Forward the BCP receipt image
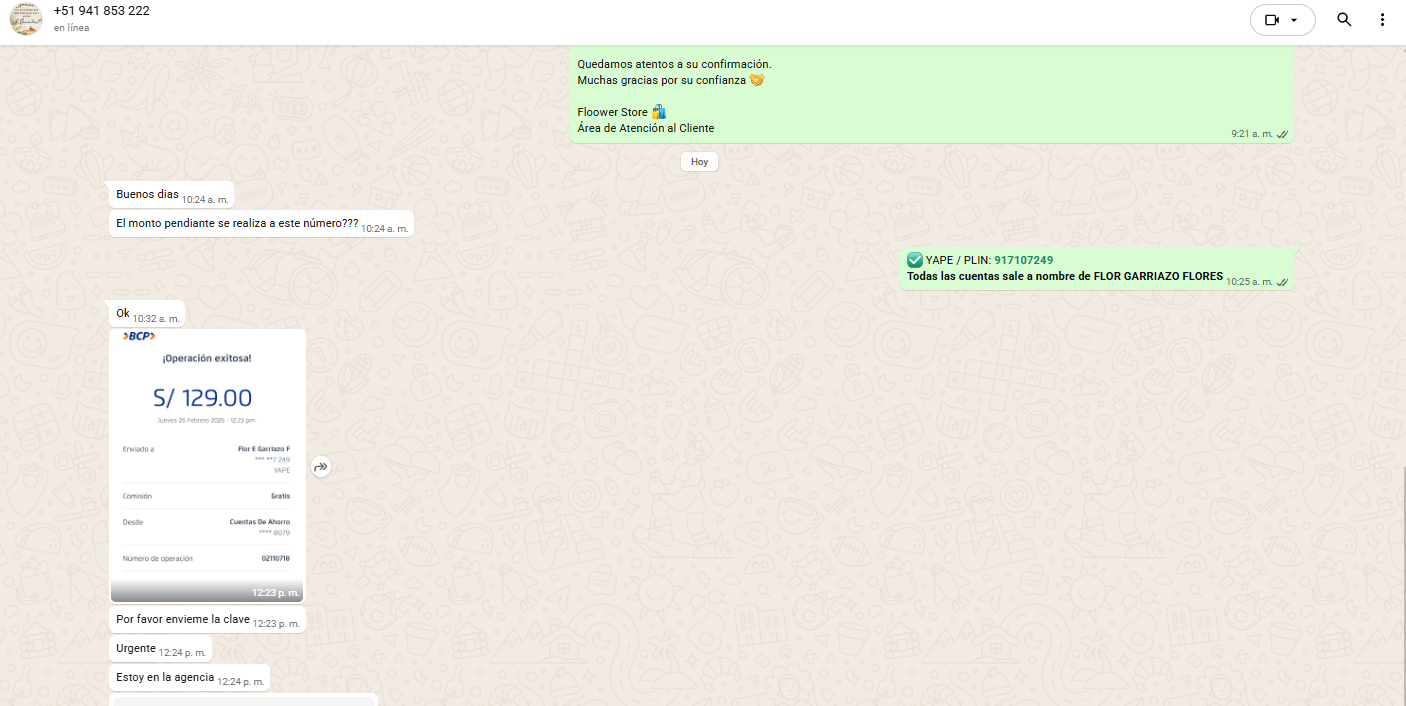Screen dimensions: 1406x706 coord(321,467)
